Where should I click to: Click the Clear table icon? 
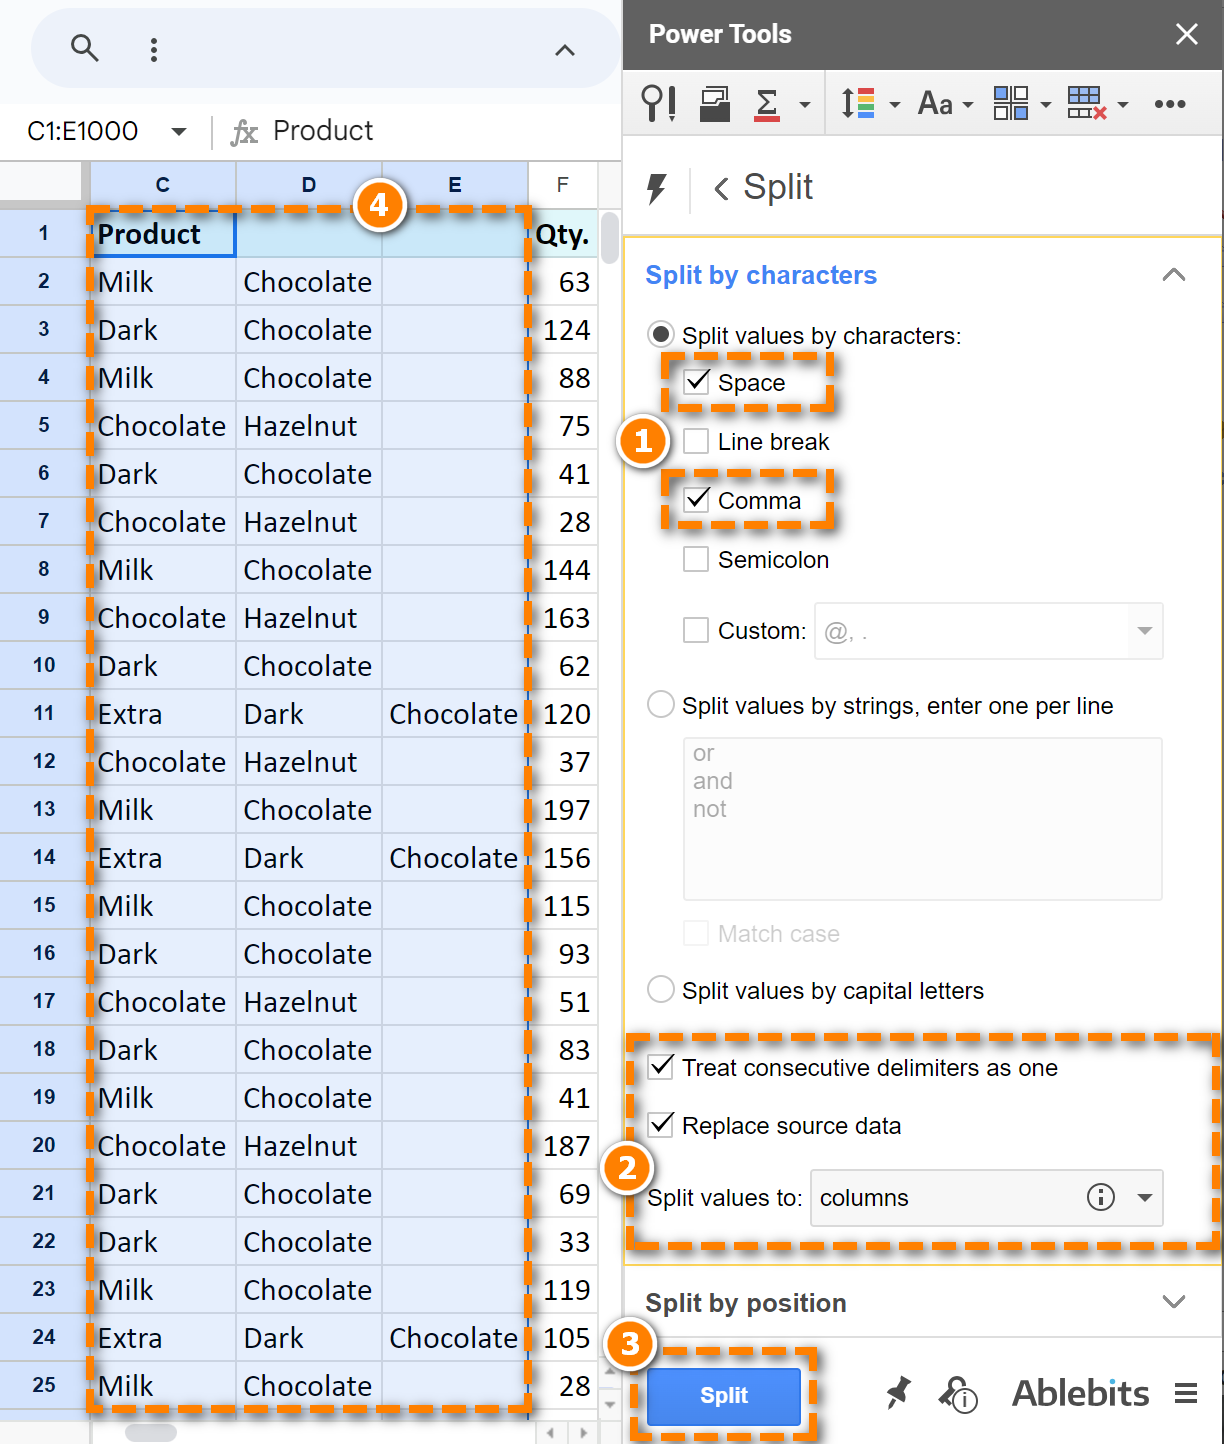click(1087, 103)
